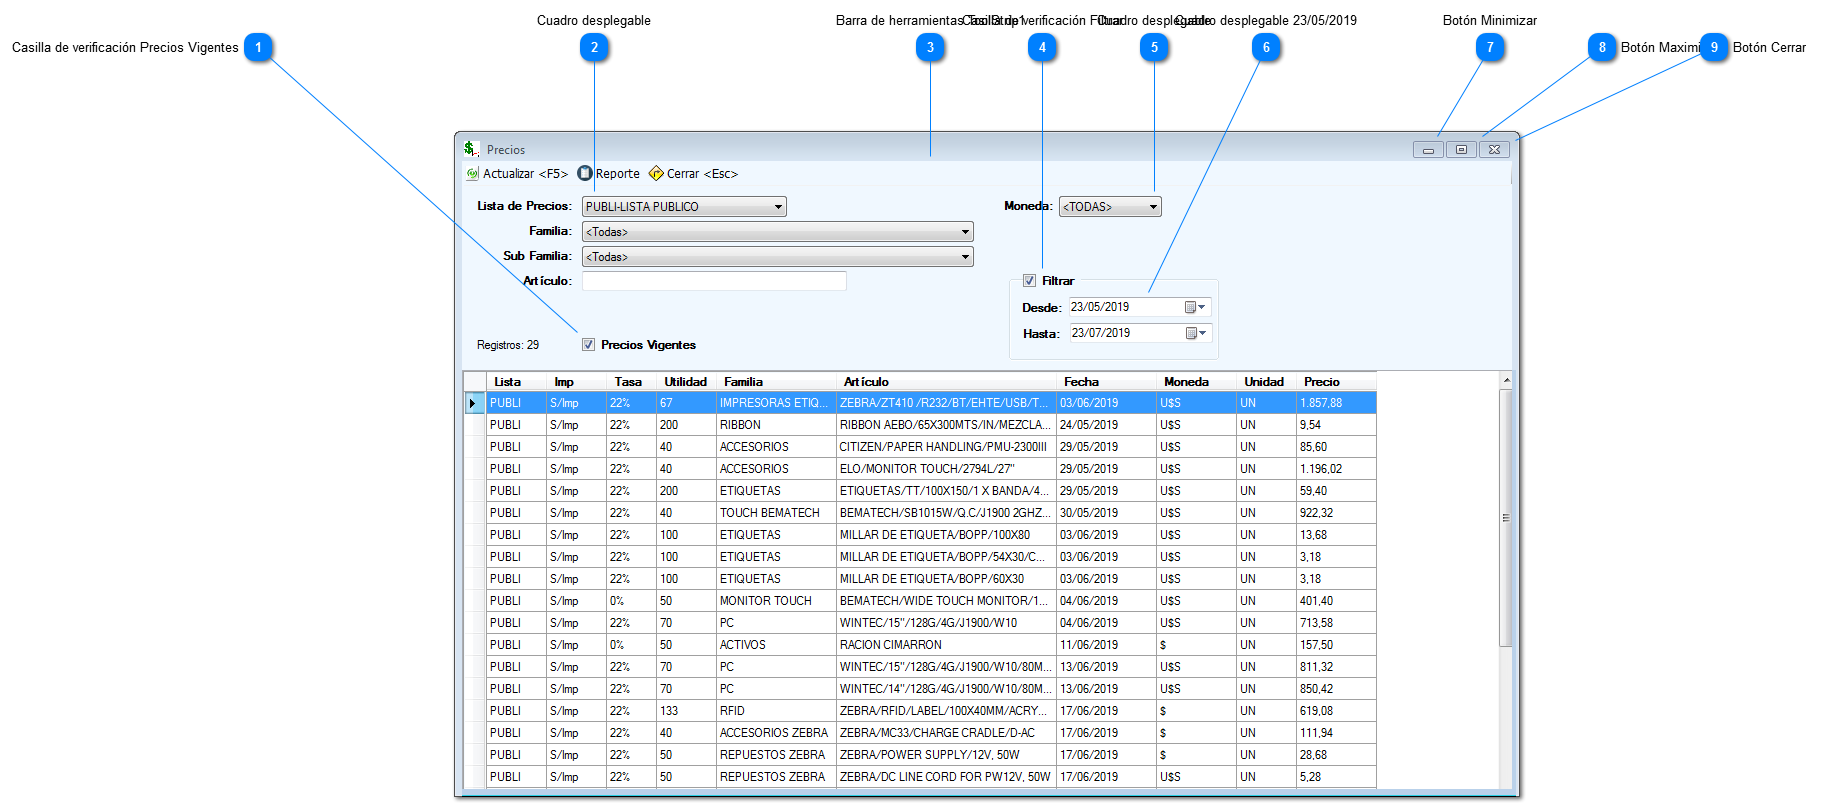Select the RFID family cell
The image size is (1822, 806).
click(x=776, y=711)
